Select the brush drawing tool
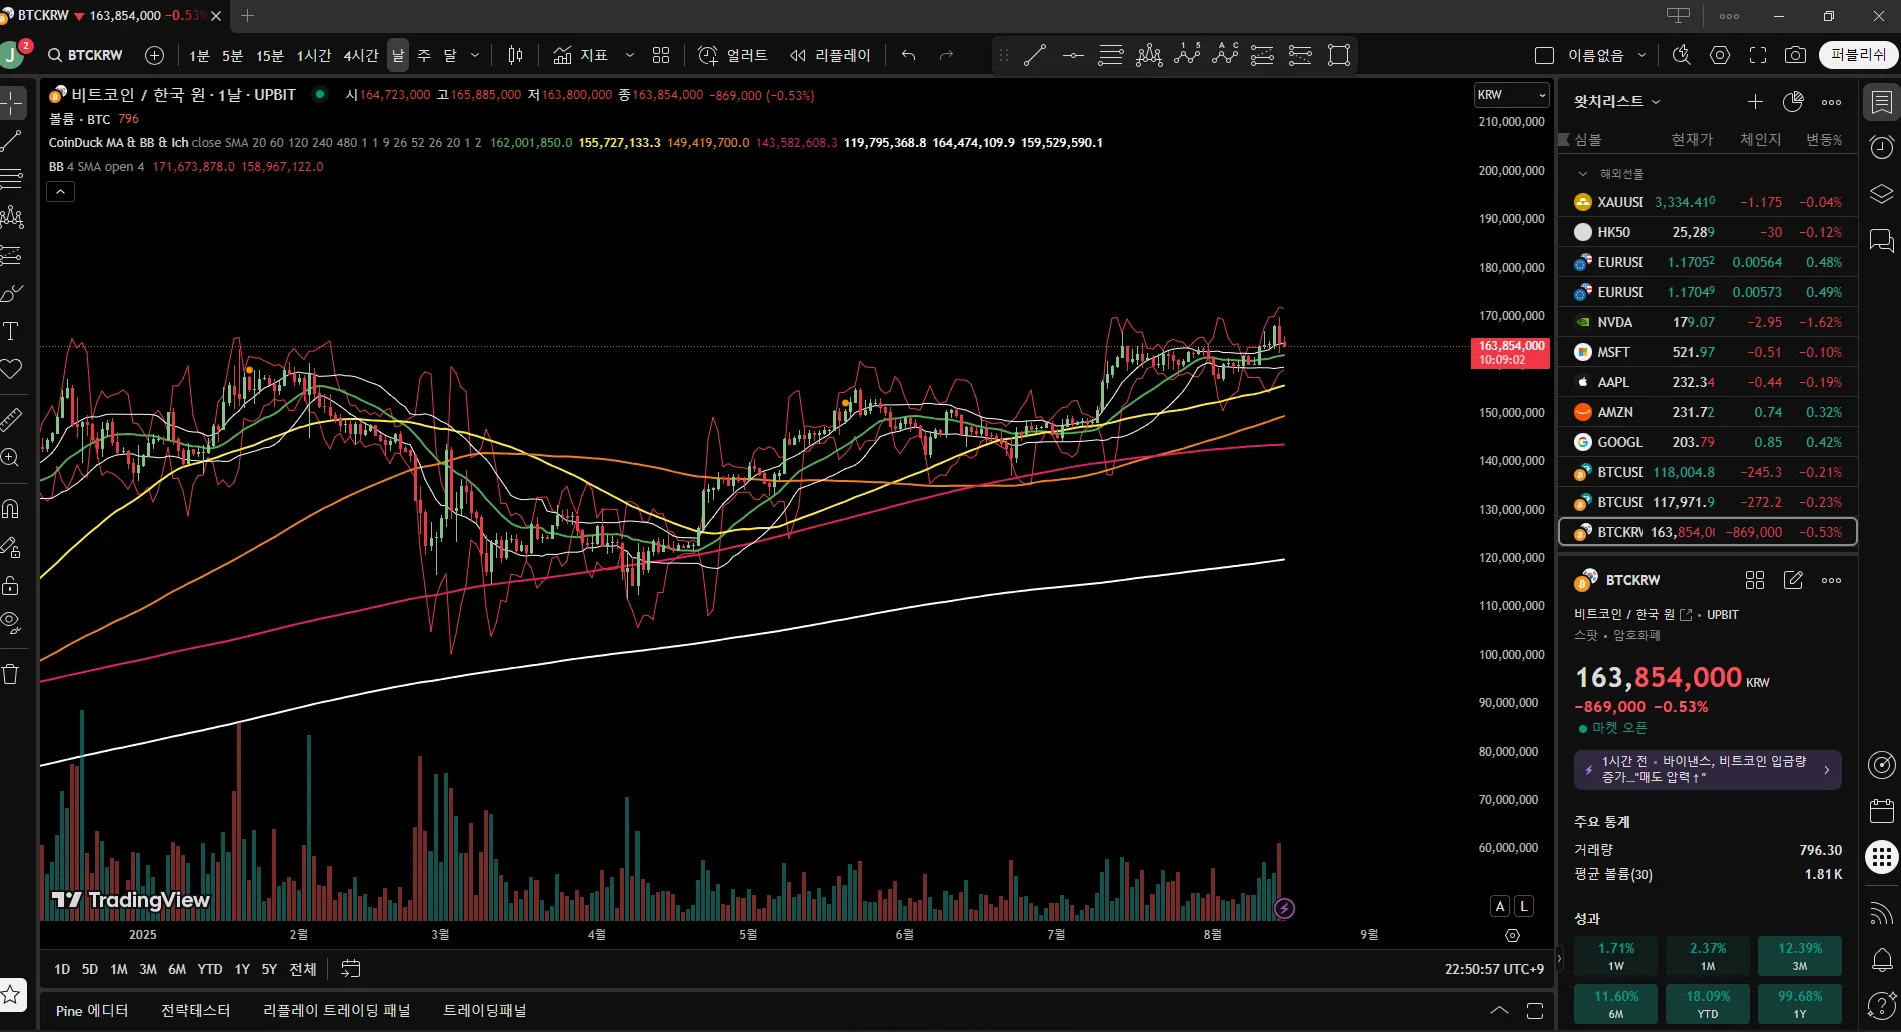The height and width of the screenshot is (1032, 1901). (x=12, y=293)
